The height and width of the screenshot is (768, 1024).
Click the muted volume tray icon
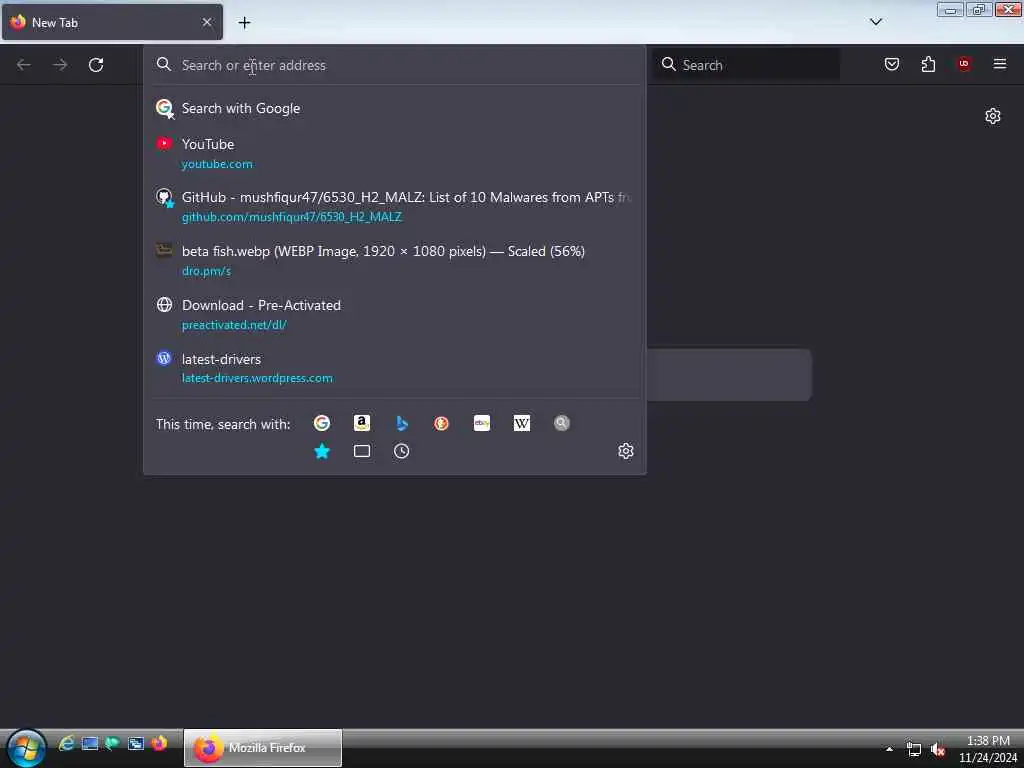(938, 749)
